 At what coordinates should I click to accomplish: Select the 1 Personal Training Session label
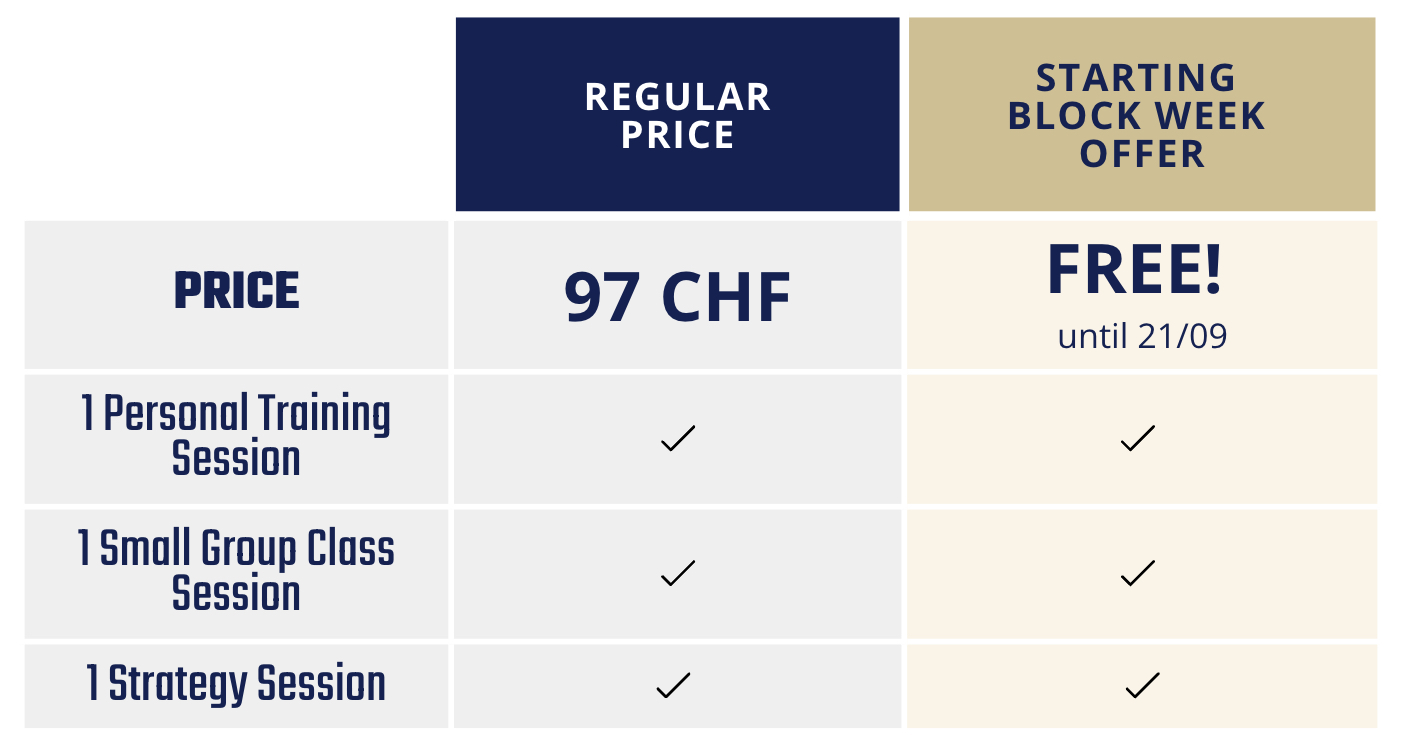236,437
